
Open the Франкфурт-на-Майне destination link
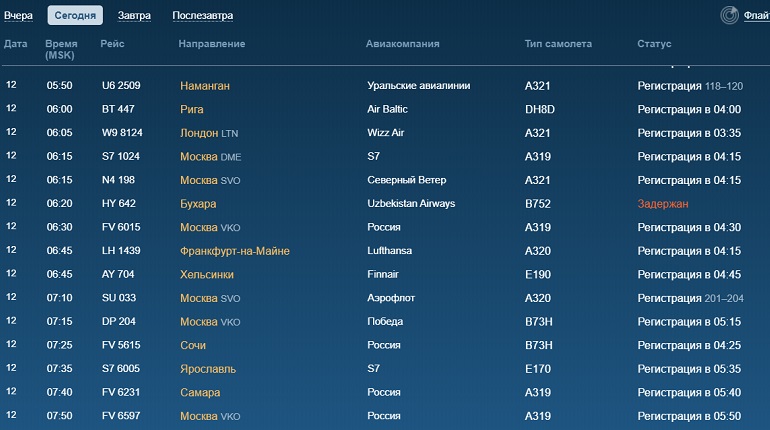(235, 251)
